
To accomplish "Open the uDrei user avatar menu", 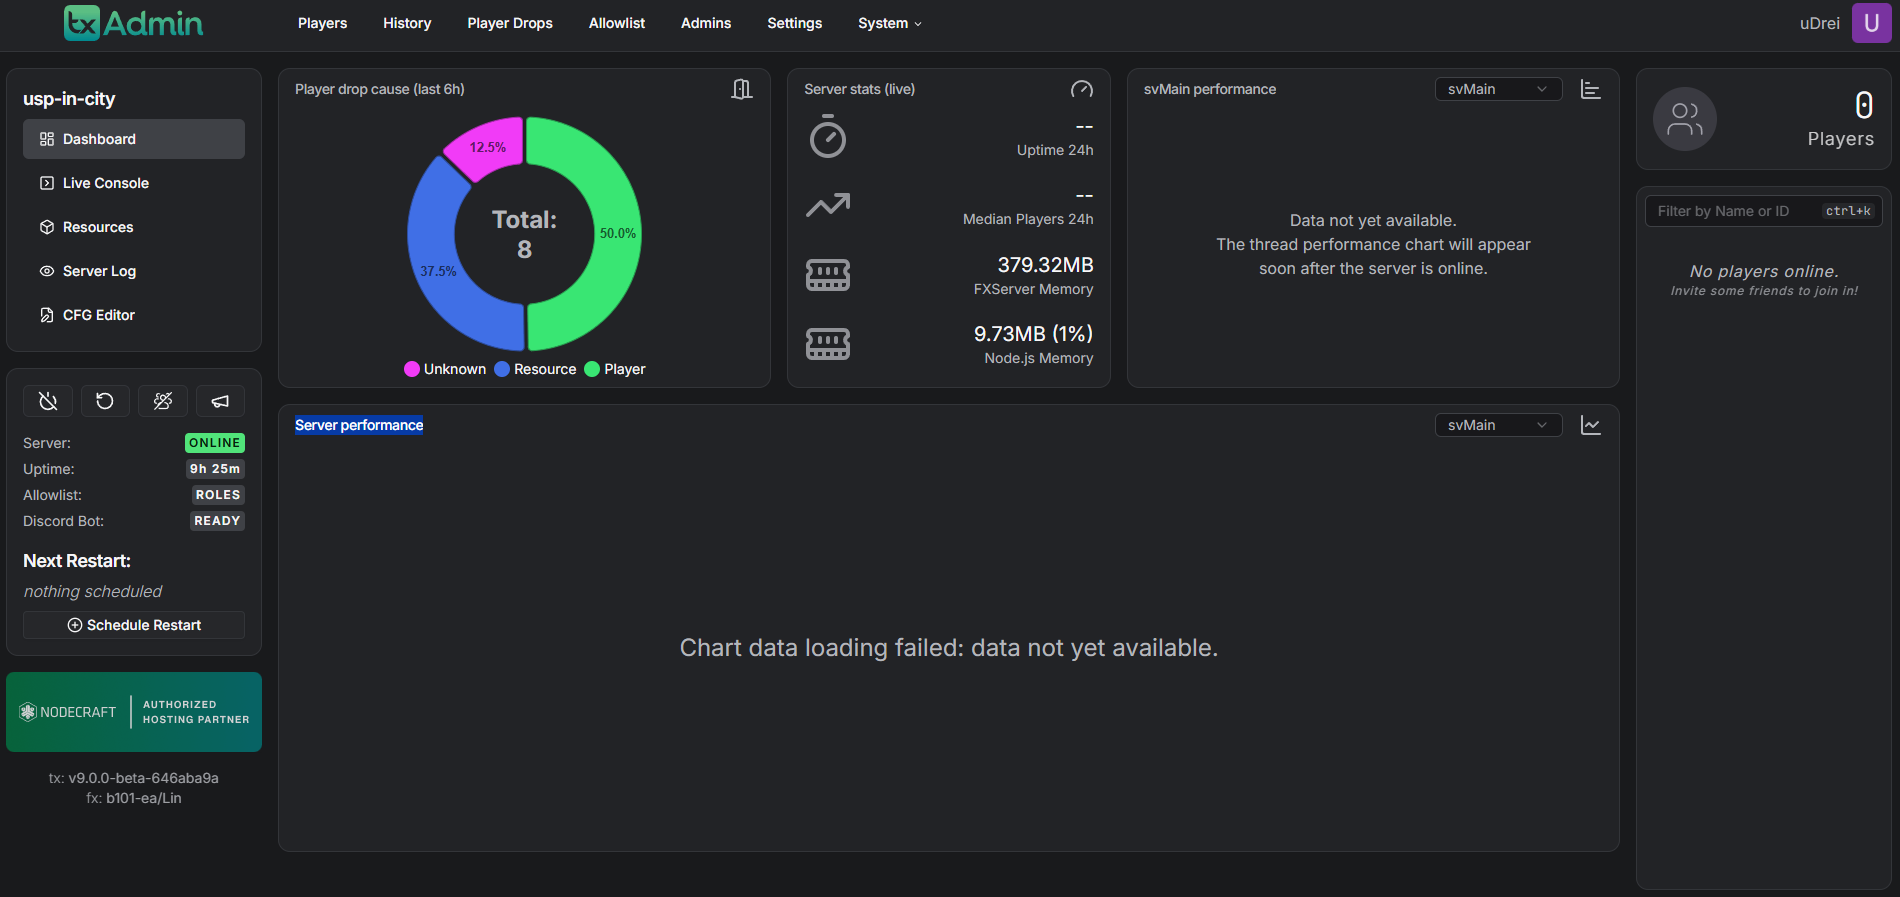I will (1871, 23).
